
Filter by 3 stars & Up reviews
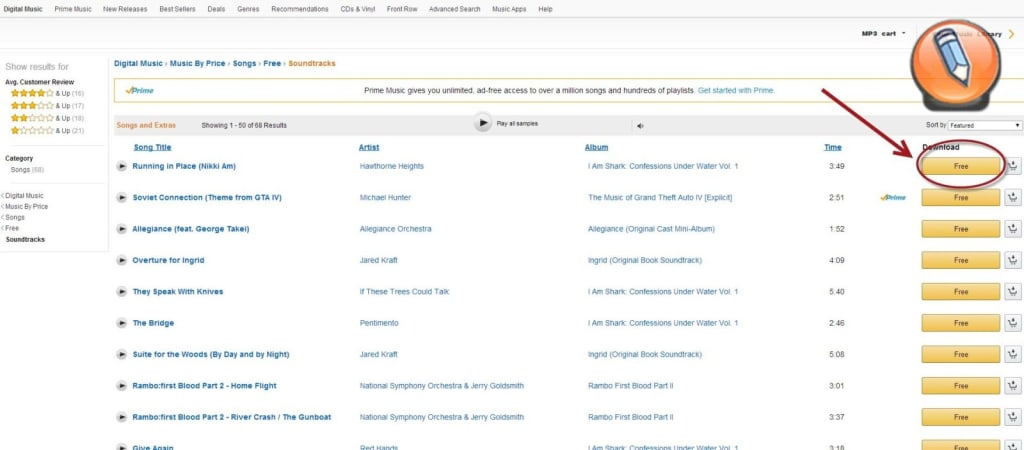(x=47, y=106)
